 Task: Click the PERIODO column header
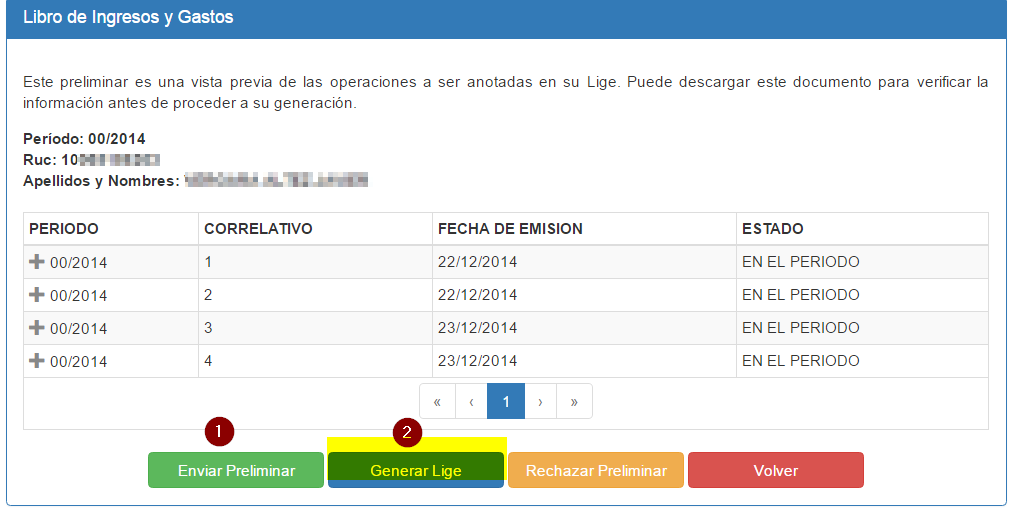pos(64,229)
